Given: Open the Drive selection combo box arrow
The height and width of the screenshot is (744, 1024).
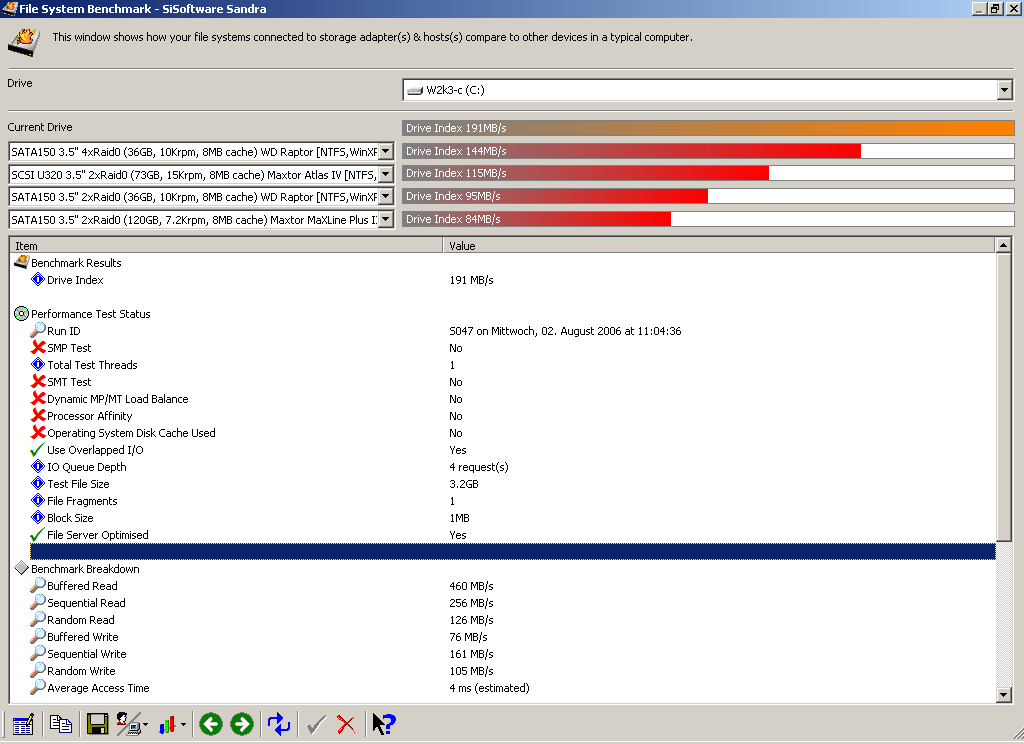Looking at the screenshot, I should click(x=1004, y=89).
